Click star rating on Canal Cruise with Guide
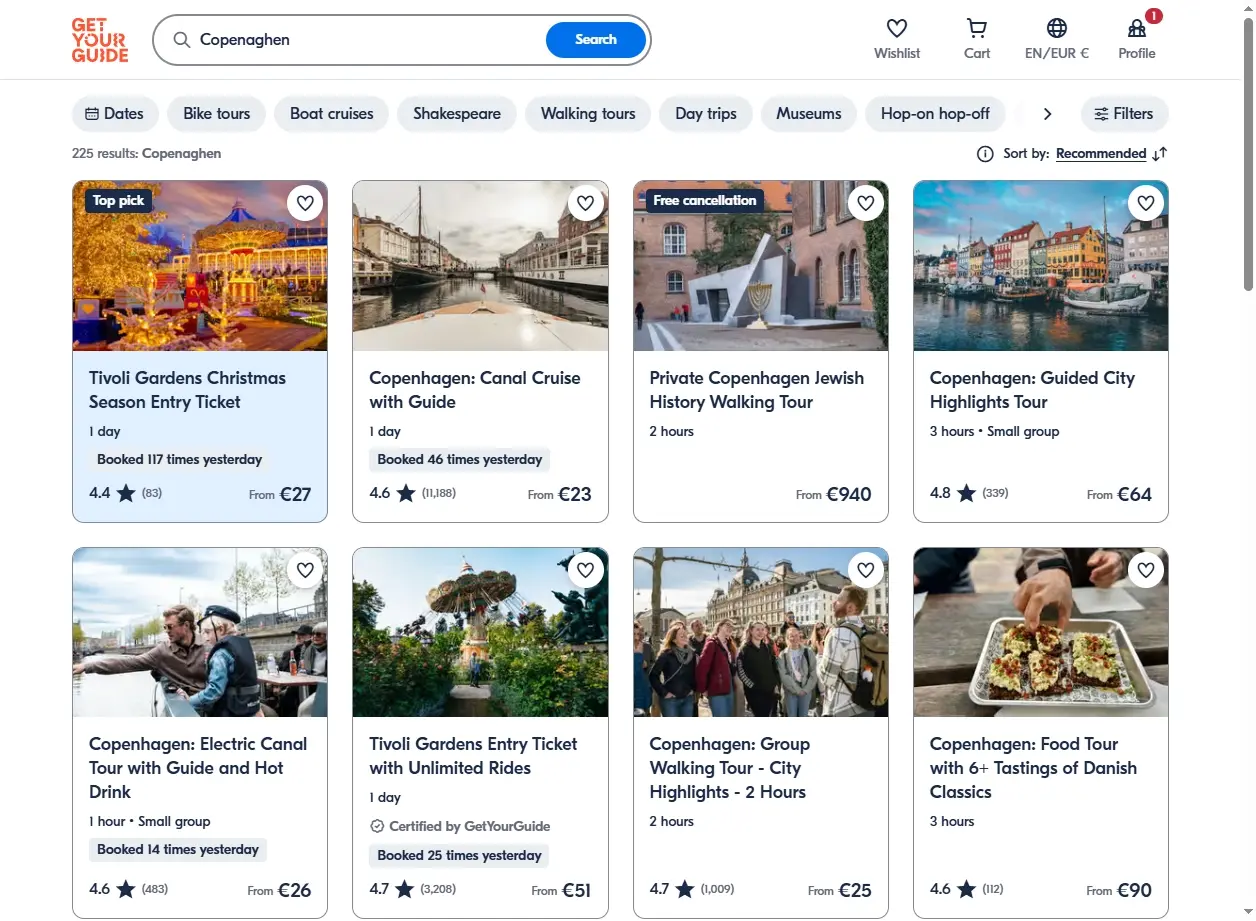Screen dimensions: 1256x921 (406, 493)
